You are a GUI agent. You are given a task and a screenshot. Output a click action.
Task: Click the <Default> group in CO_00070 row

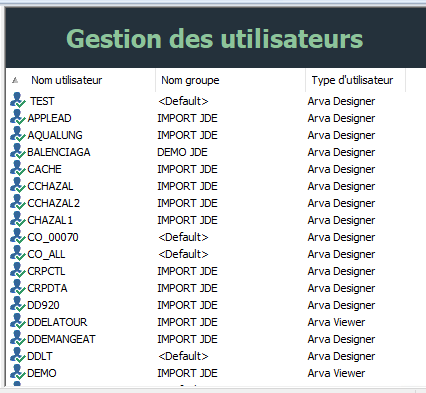(183, 237)
